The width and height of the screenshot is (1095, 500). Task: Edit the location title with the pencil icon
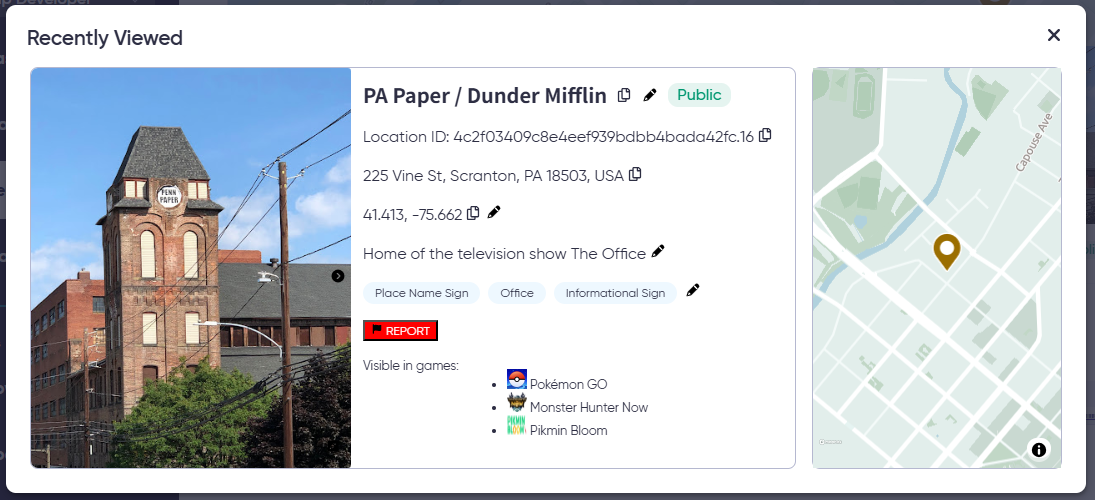point(650,95)
